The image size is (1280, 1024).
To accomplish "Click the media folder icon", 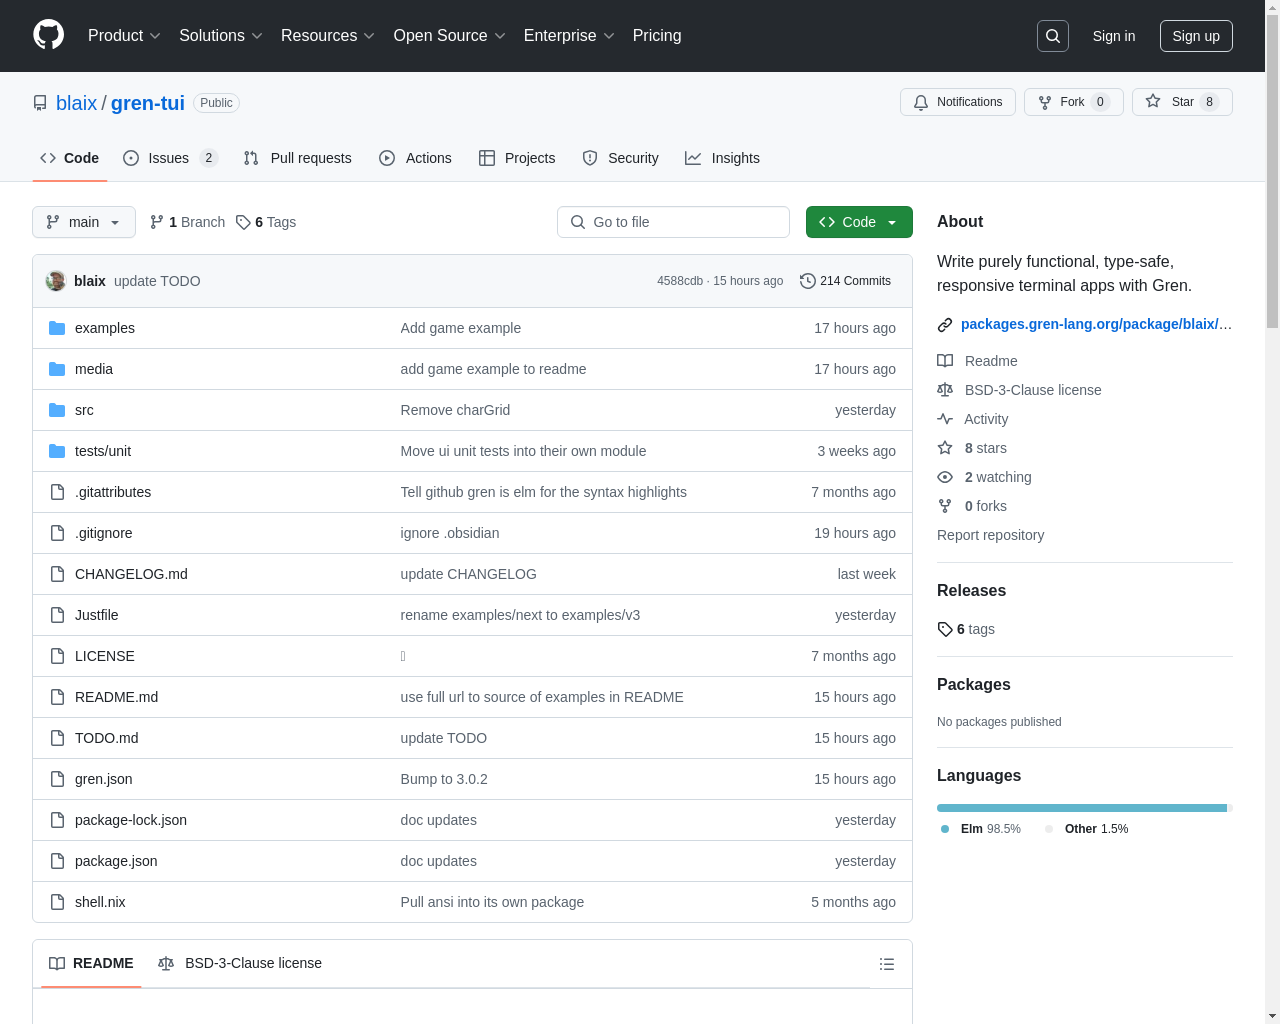I will point(57,369).
